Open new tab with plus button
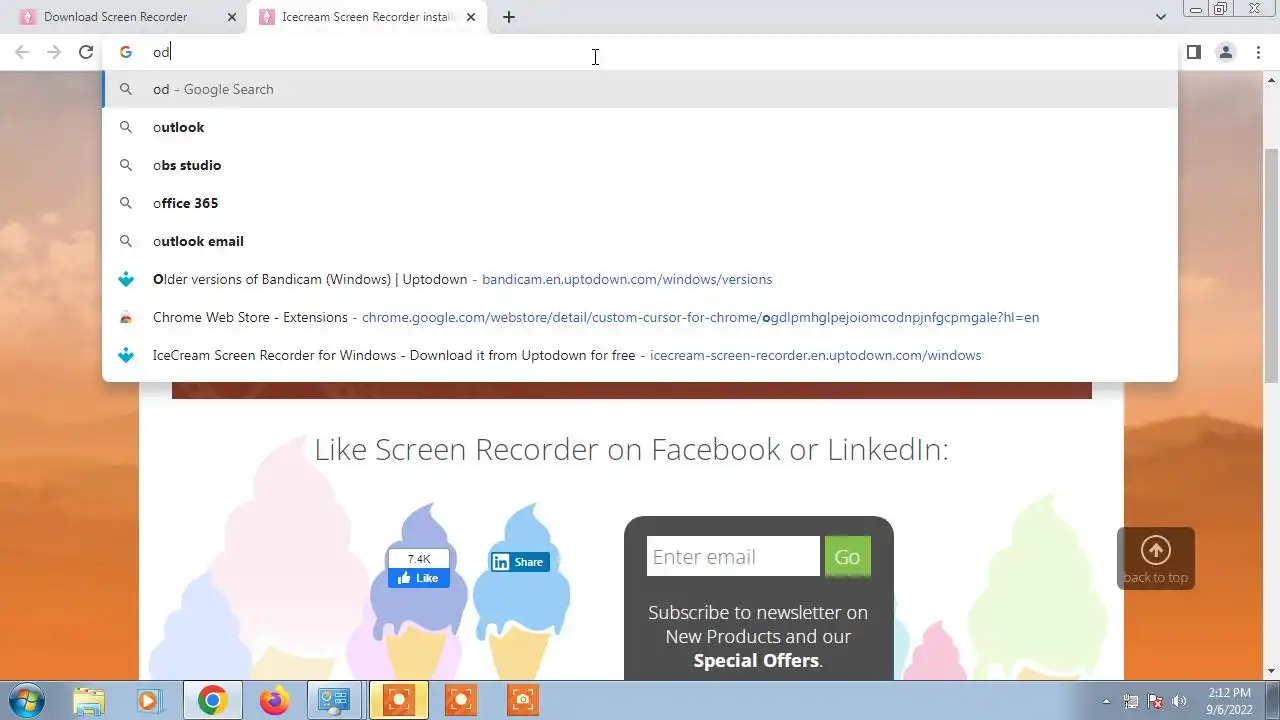The image size is (1280, 720). coord(509,17)
